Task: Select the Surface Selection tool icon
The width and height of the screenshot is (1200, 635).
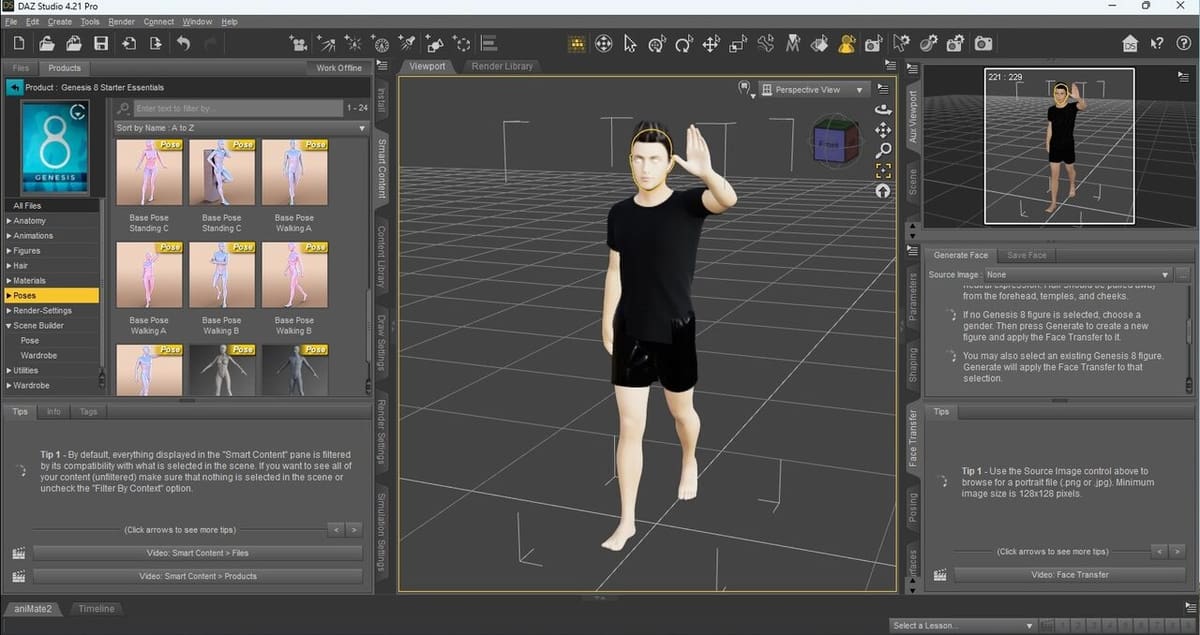Action: [820, 43]
